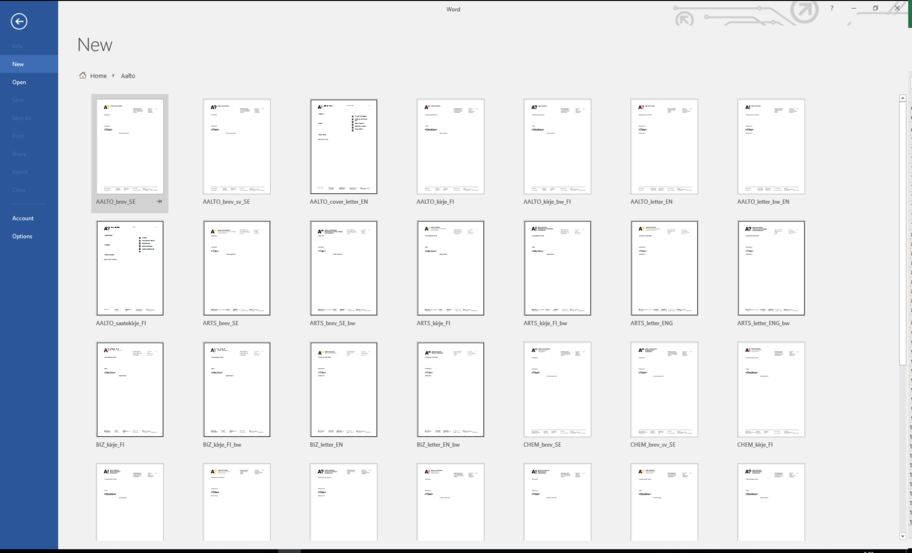Pick the CHEM_kirje_FI template
The image size is (912, 553).
click(x=771, y=390)
